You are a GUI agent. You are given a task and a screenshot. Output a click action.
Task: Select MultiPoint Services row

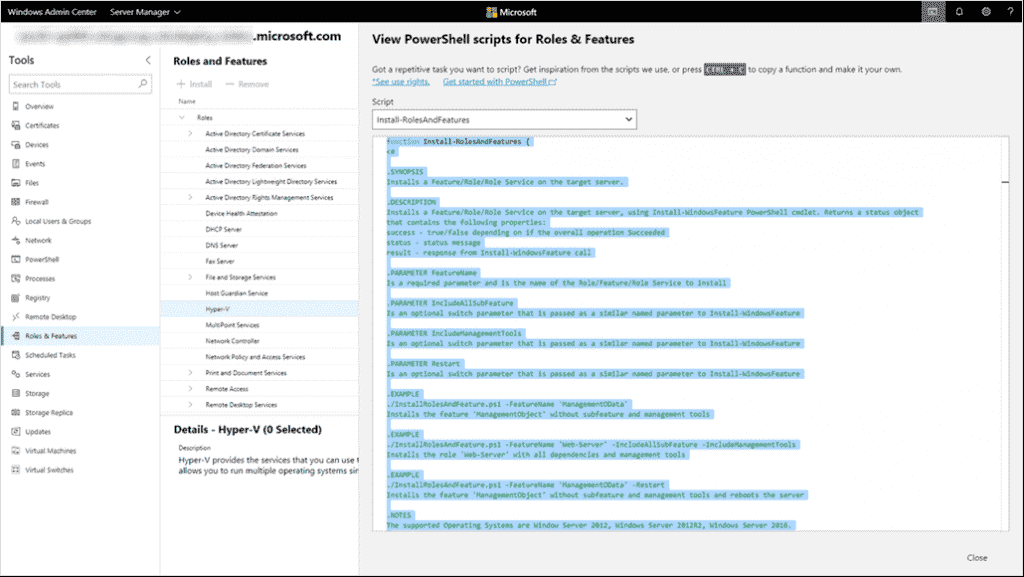pyautogui.click(x=259, y=325)
